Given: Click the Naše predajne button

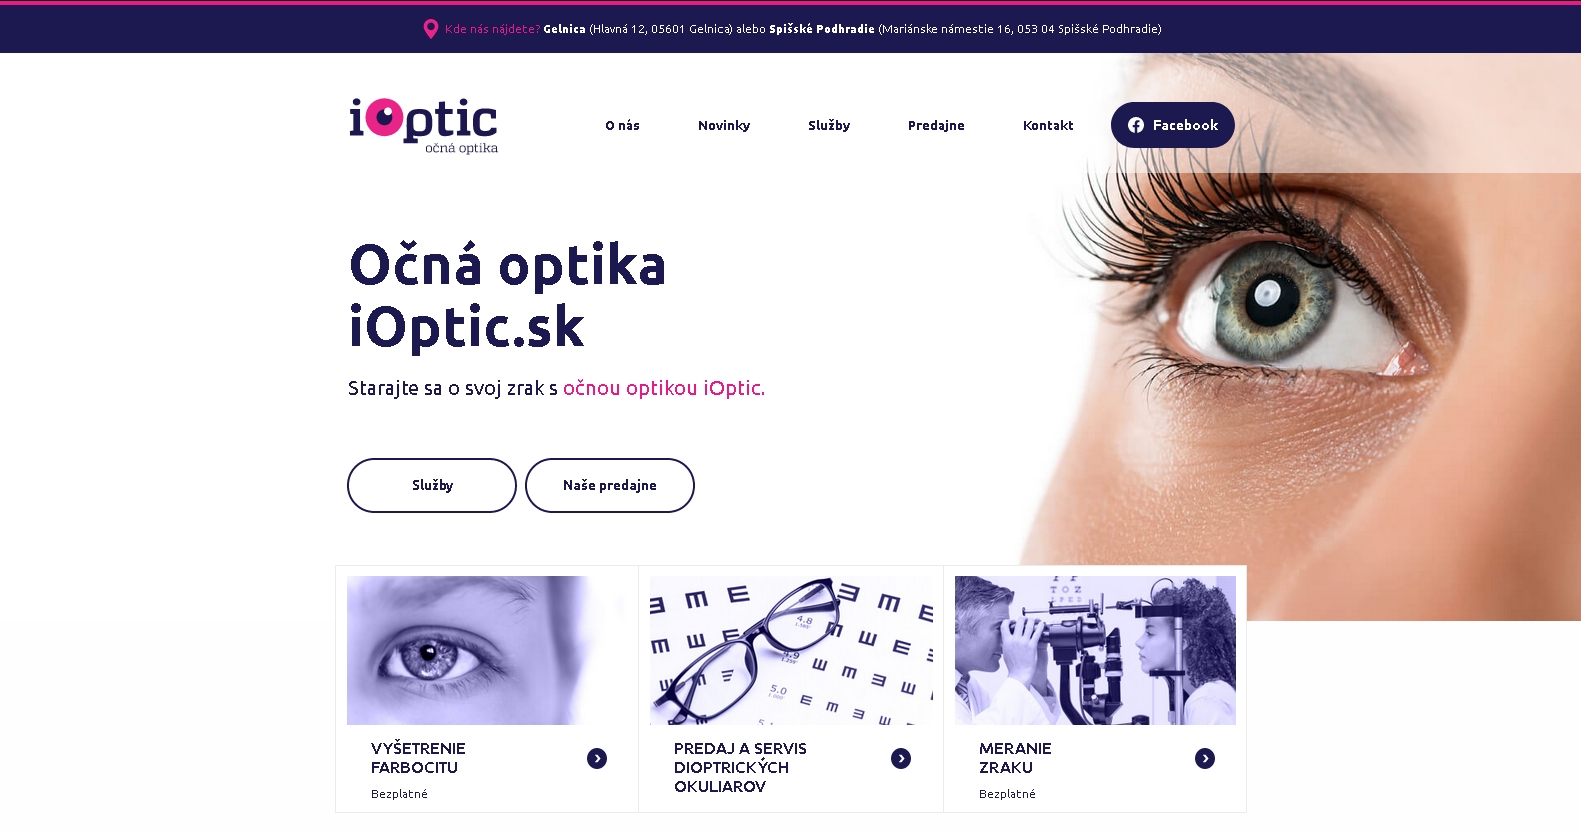Looking at the screenshot, I should point(610,485).
